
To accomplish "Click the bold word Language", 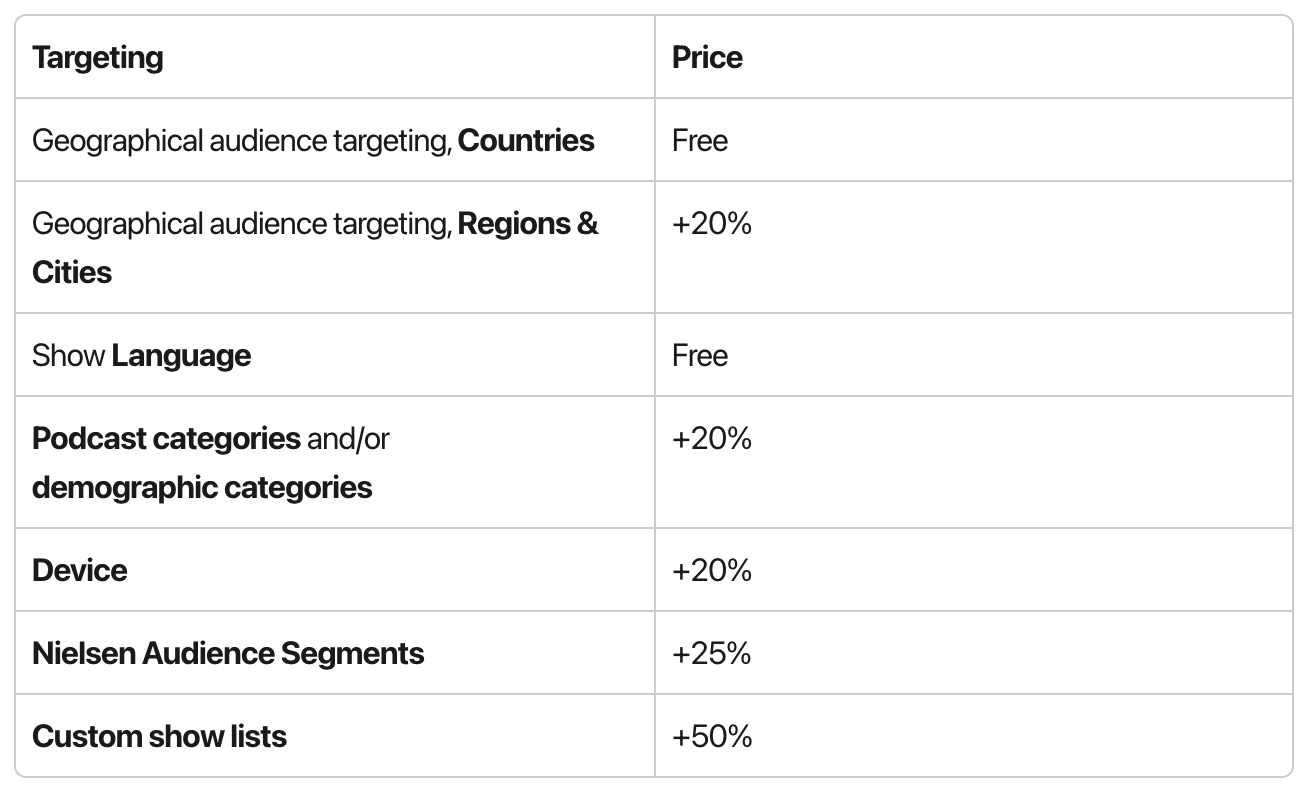I will (x=181, y=355).
